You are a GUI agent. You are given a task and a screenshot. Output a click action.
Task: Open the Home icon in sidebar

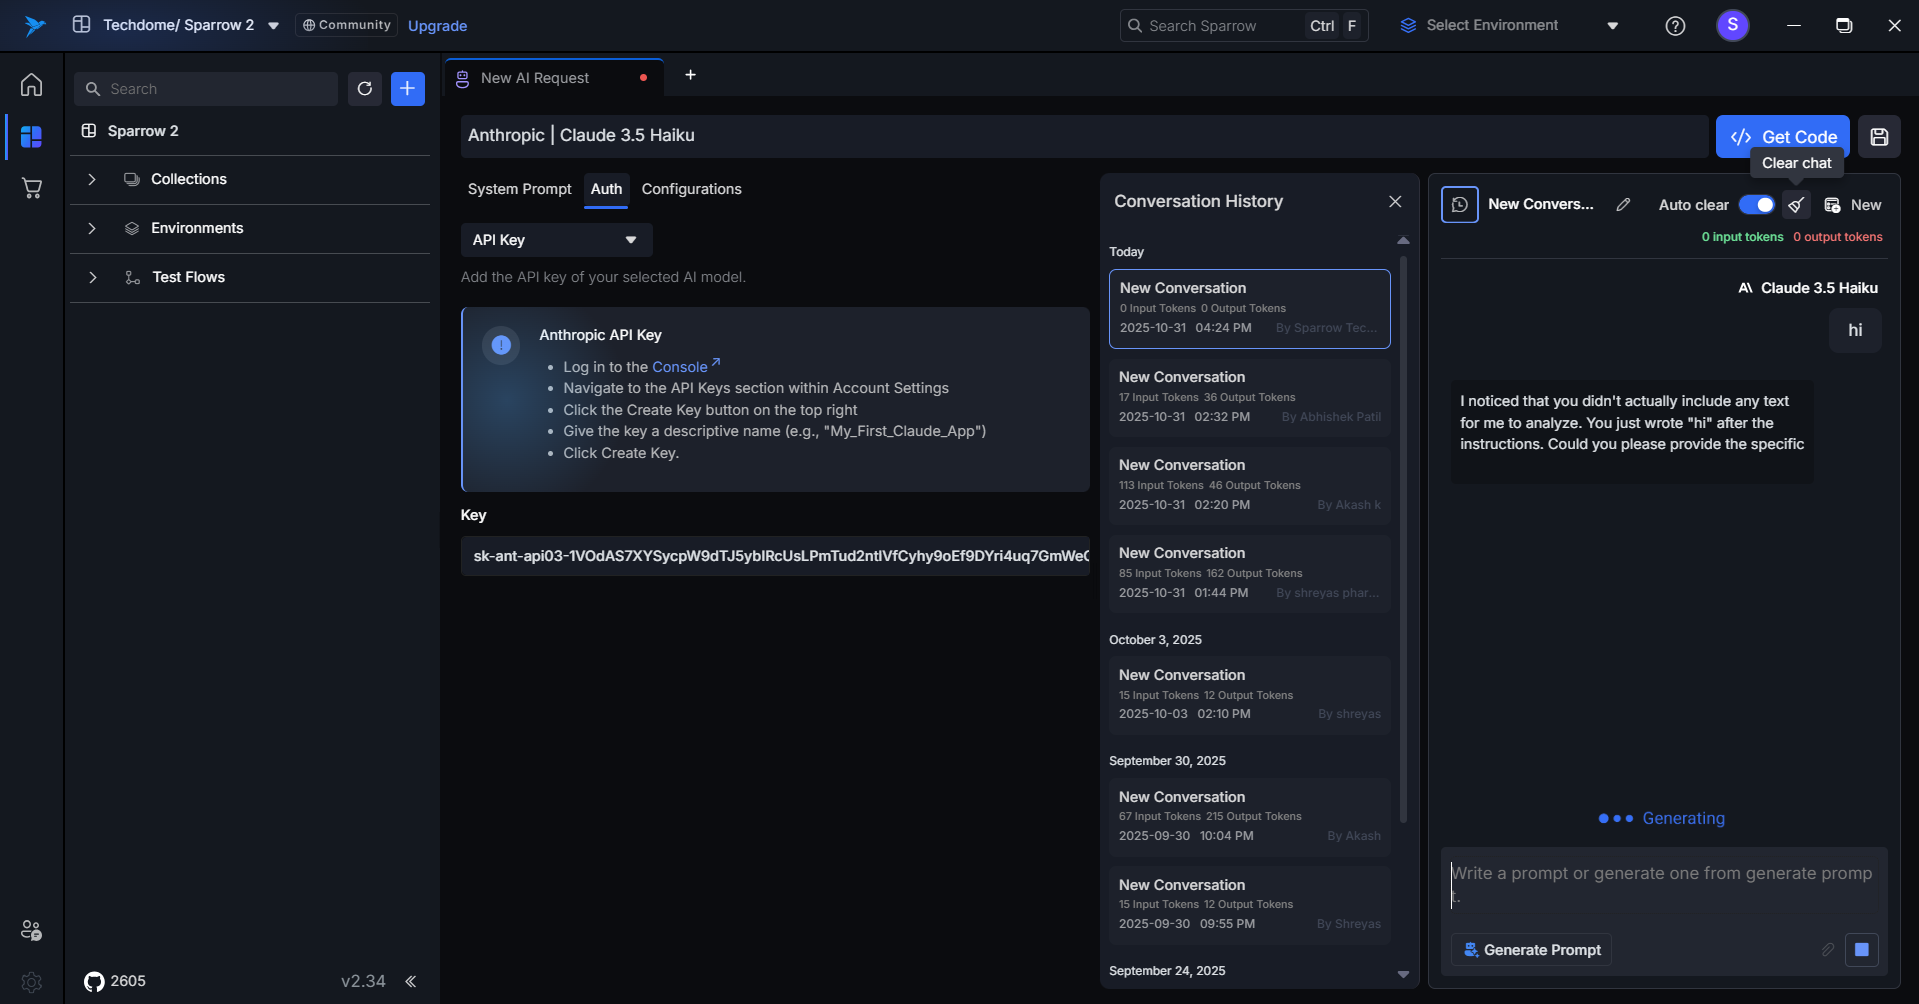[x=31, y=85]
